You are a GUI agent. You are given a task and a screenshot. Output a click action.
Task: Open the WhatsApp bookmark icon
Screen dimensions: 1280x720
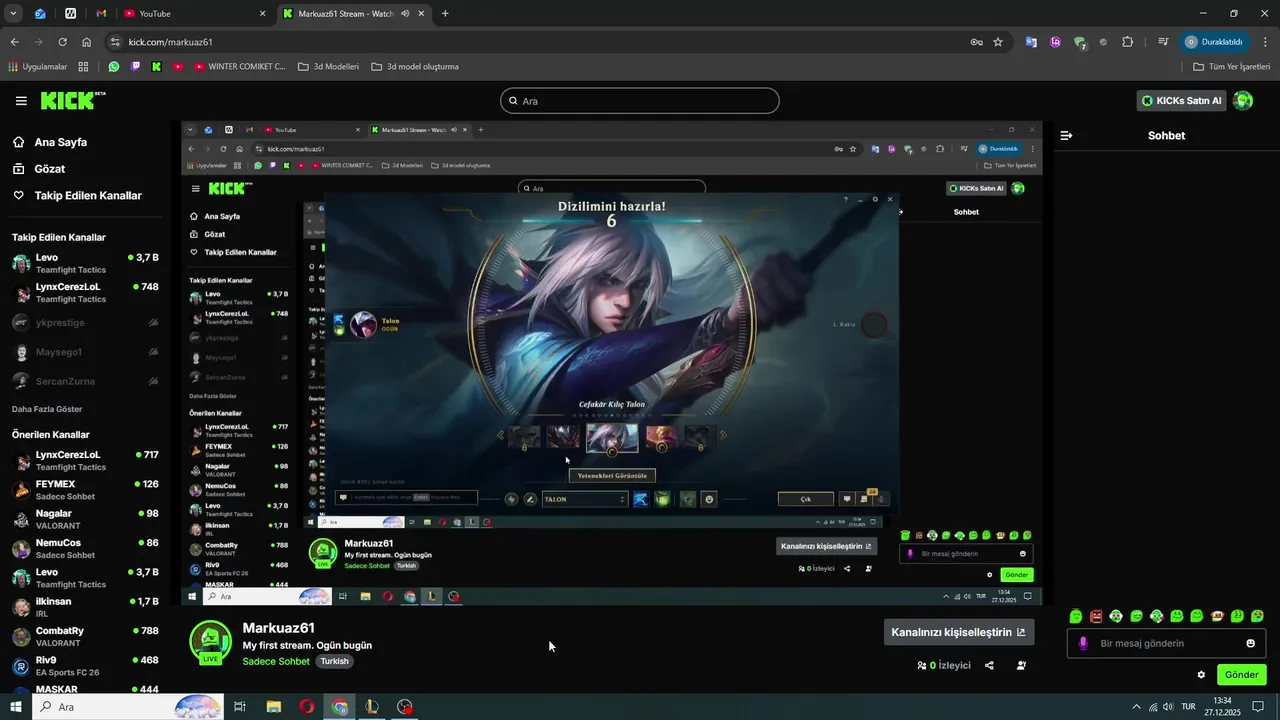pyautogui.click(x=114, y=67)
